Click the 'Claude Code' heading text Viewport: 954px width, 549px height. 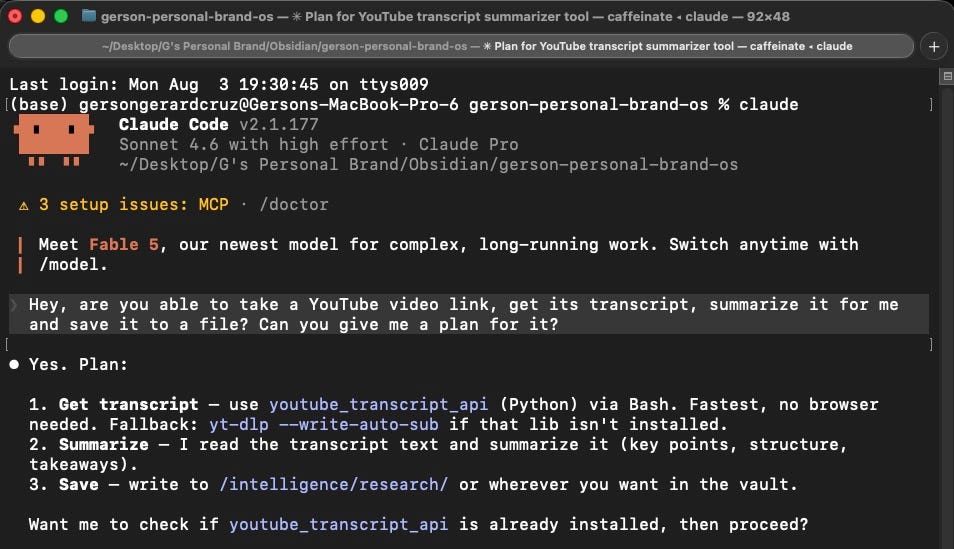coord(173,125)
